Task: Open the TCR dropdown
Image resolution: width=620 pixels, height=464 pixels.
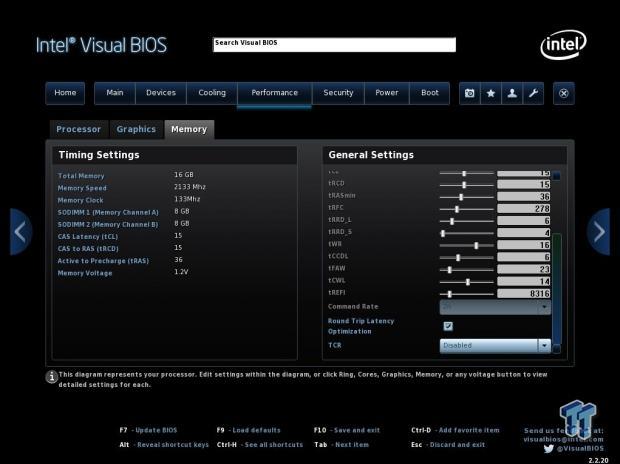Action: point(495,345)
